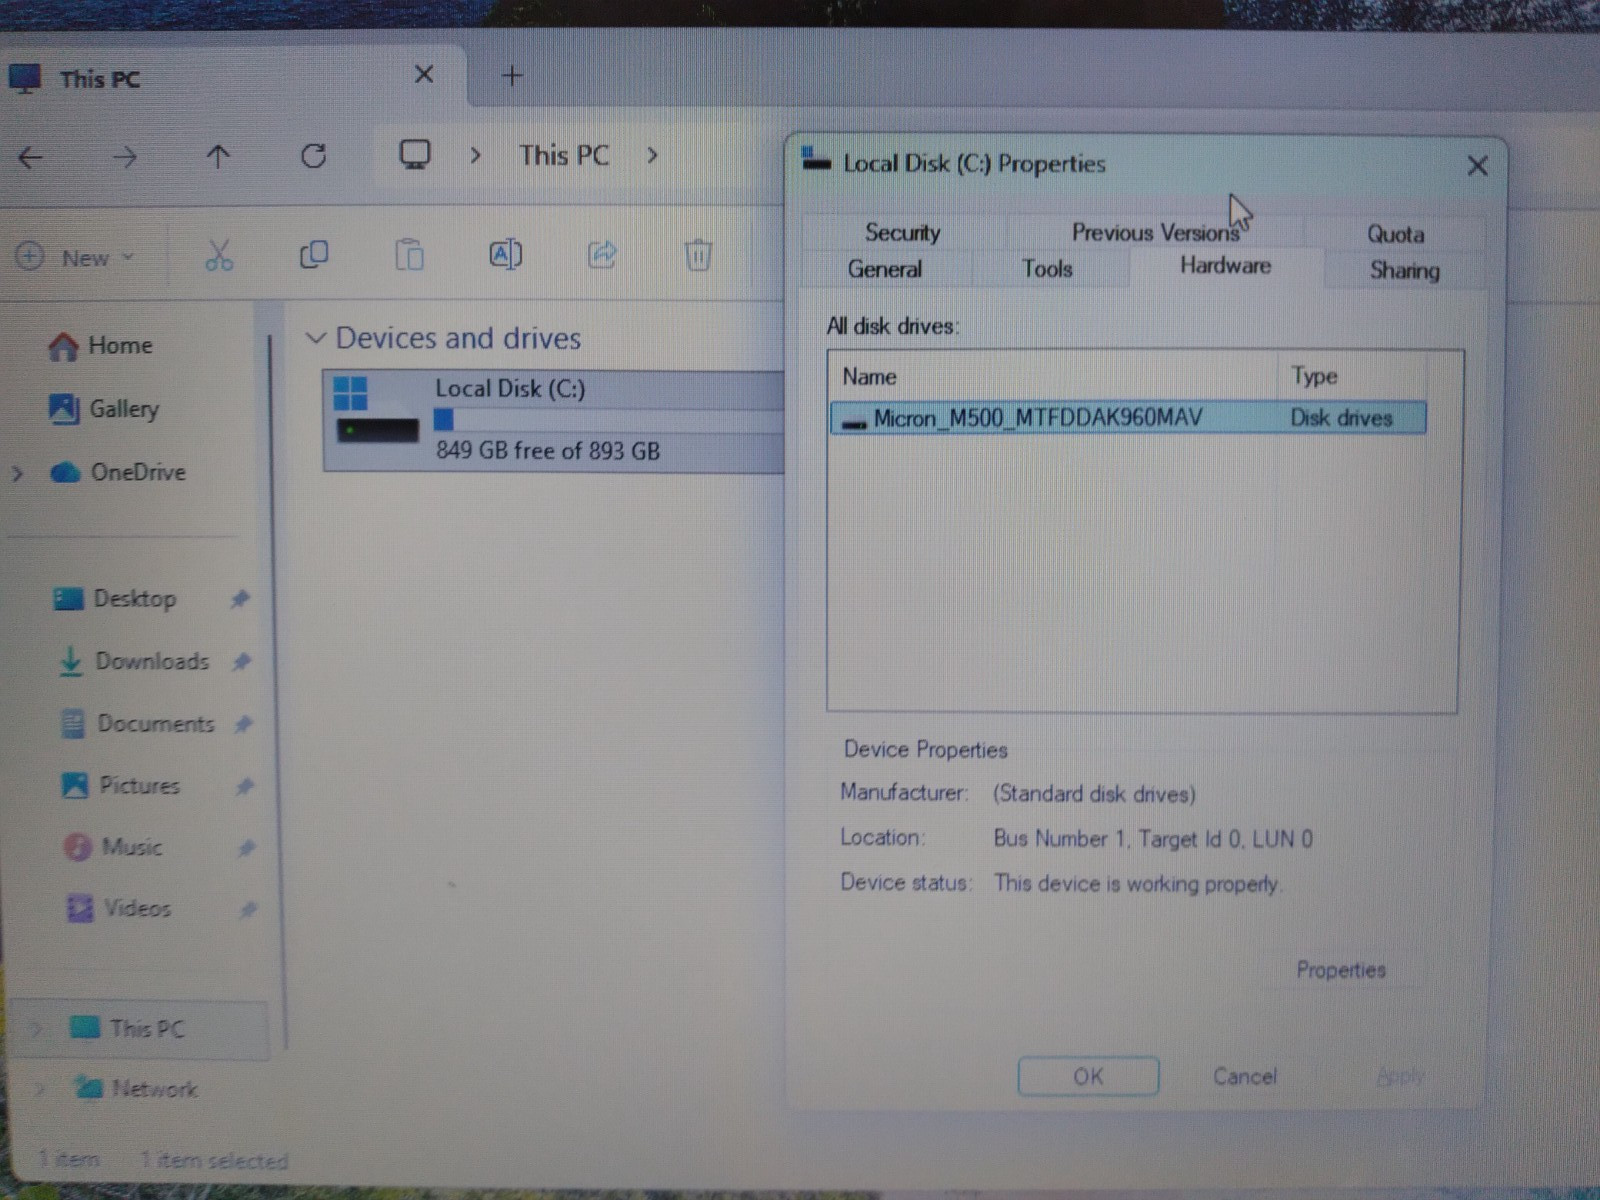Image resolution: width=1600 pixels, height=1200 pixels.
Task: Switch to the Tools tab
Action: point(1047,269)
